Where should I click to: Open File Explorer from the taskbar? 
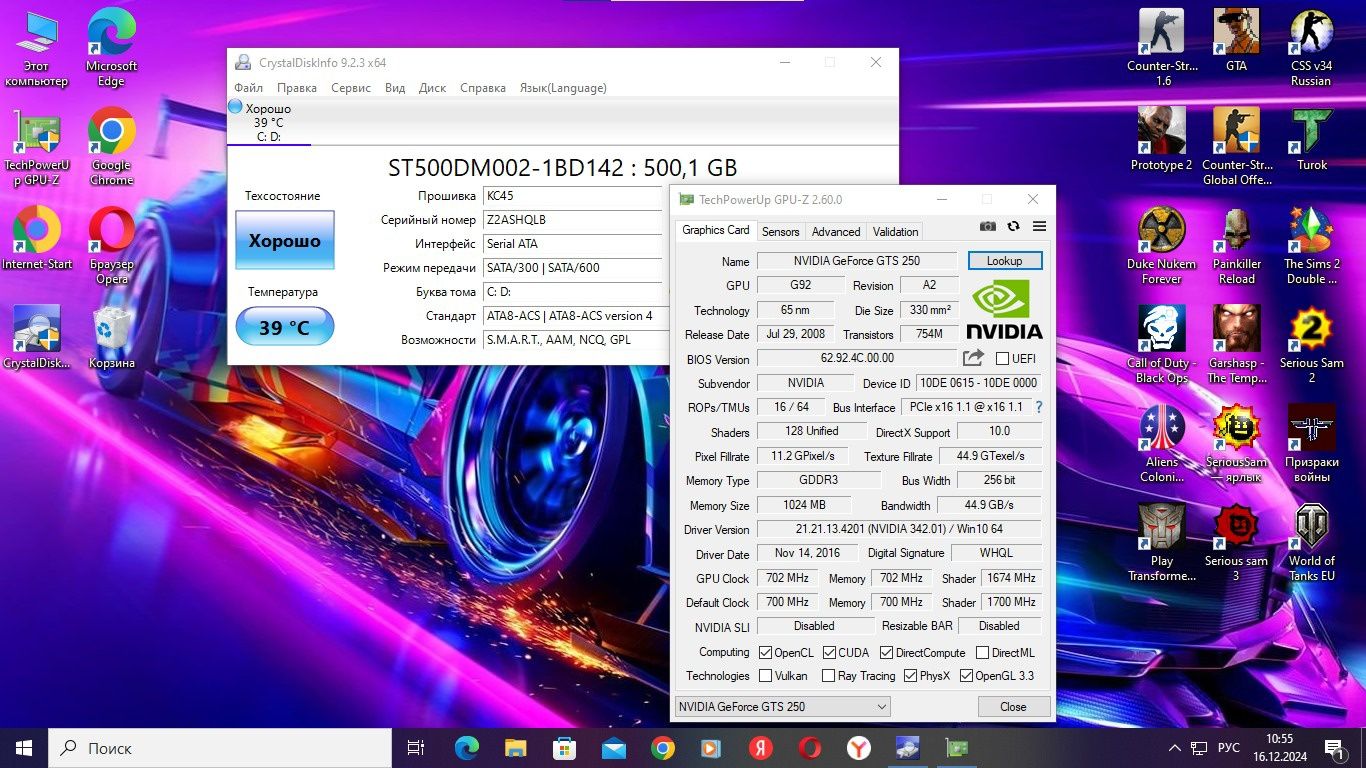(x=515, y=747)
